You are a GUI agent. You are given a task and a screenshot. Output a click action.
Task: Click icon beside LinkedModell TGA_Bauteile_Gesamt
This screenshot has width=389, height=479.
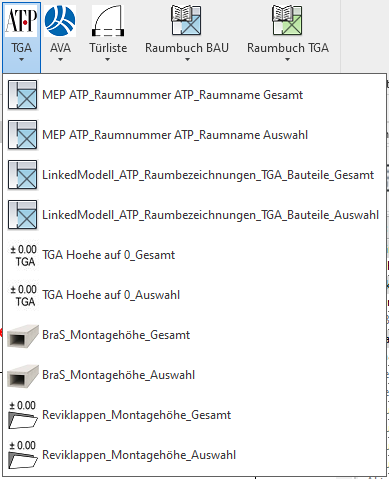[x=22, y=175]
